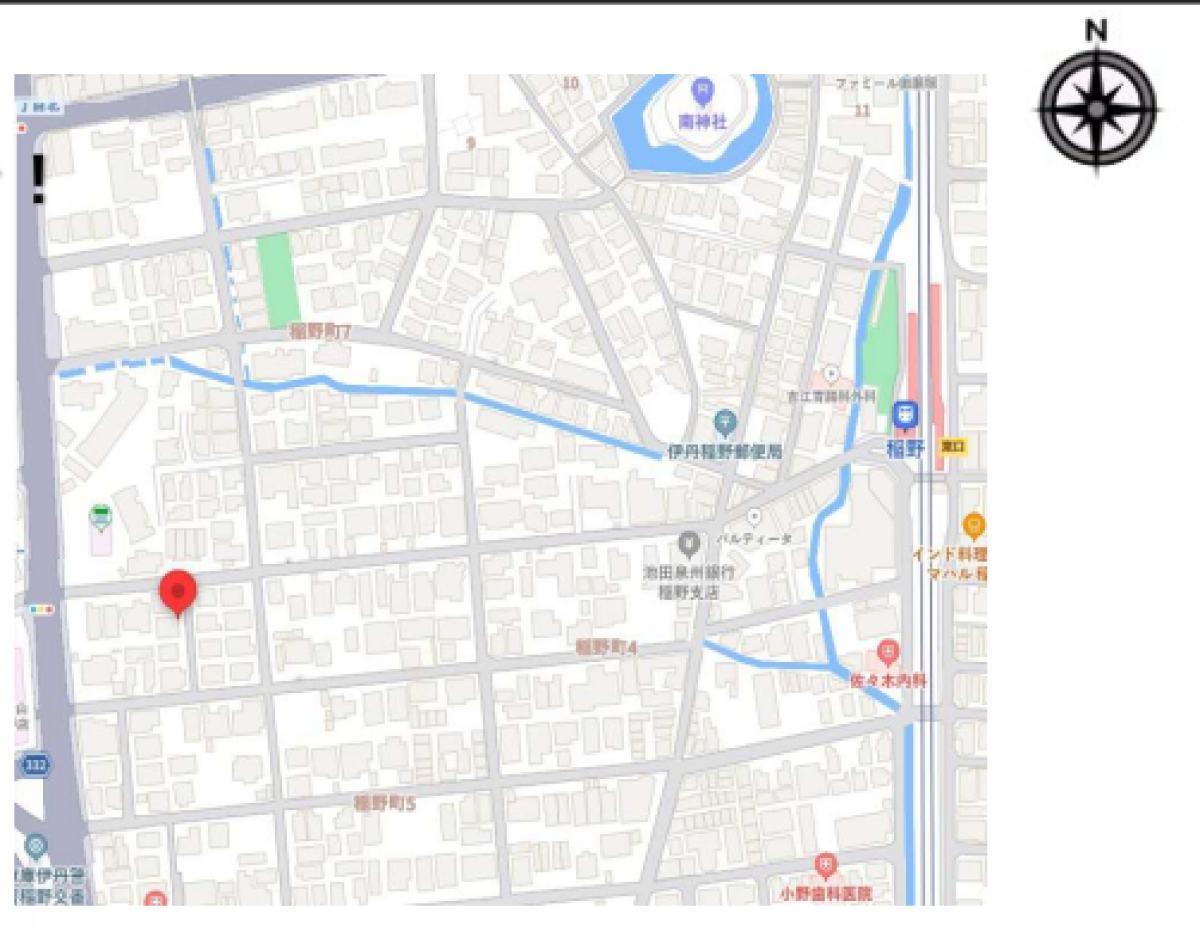Click the 稲野町5 district label
The image size is (1200, 932).
click(x=384, y=802)
